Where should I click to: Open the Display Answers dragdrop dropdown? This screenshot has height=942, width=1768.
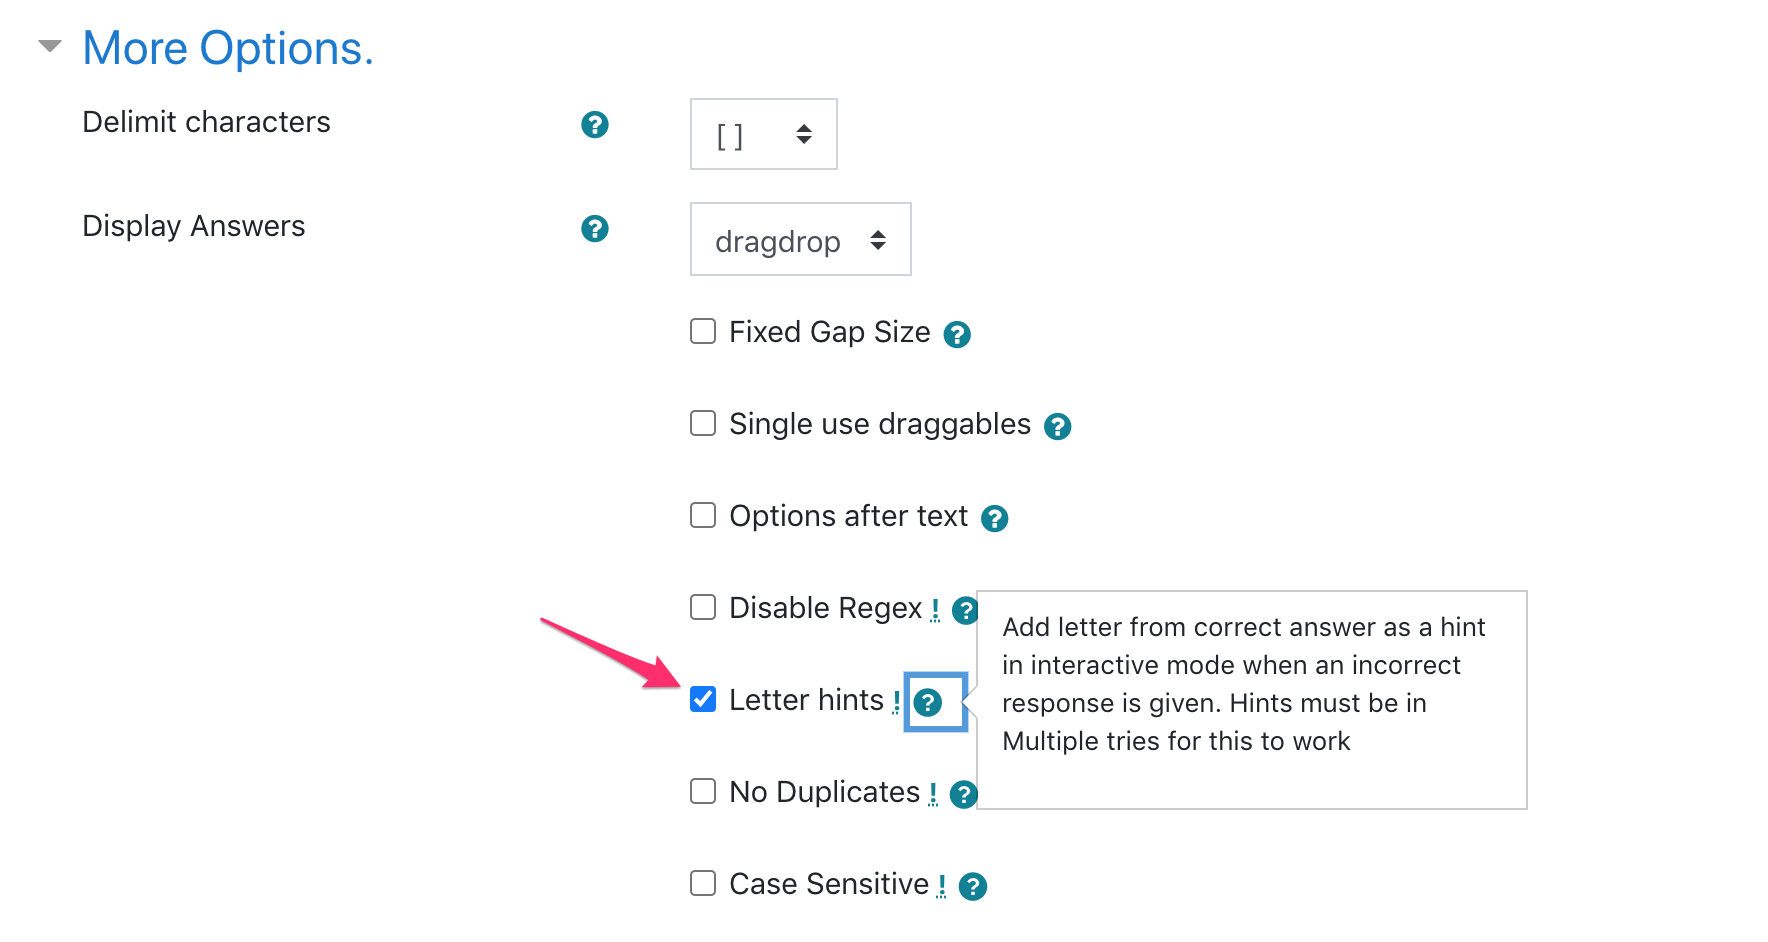[x=800, y=239]
